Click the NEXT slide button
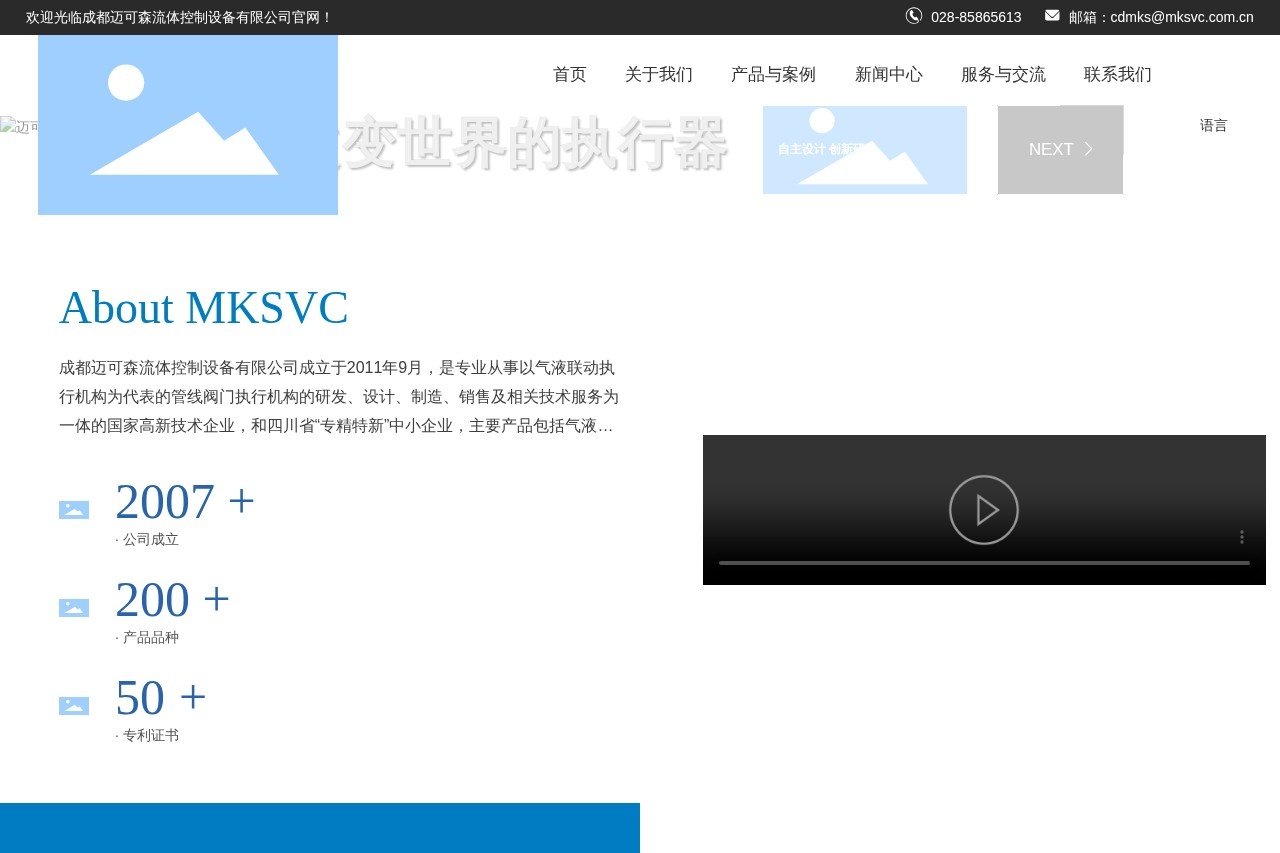 [x=1060, y=149]
